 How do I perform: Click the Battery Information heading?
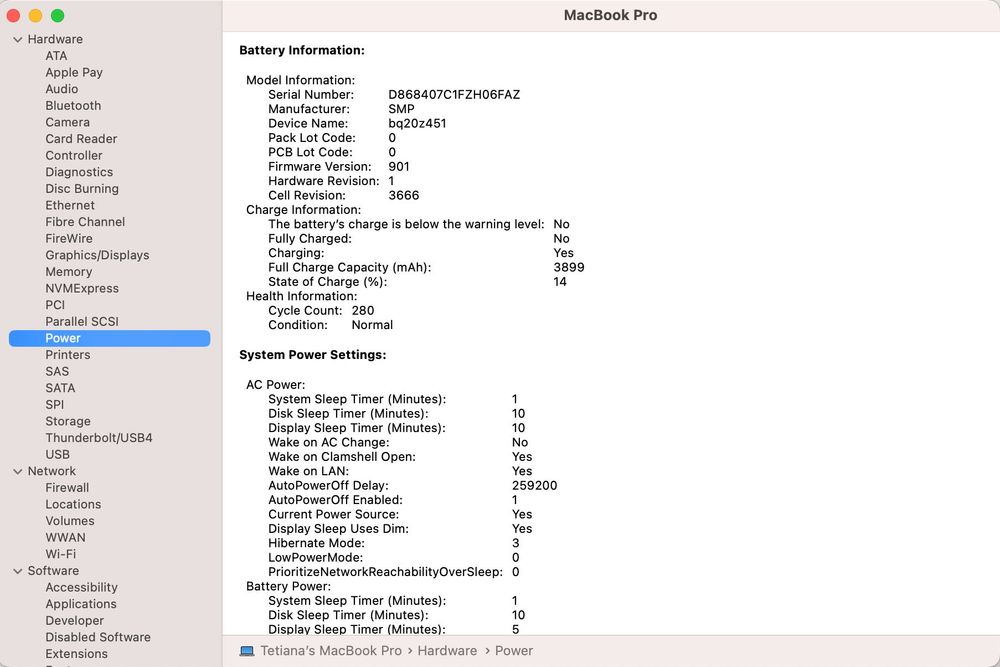pyautogui.click(x=302, y=50)
